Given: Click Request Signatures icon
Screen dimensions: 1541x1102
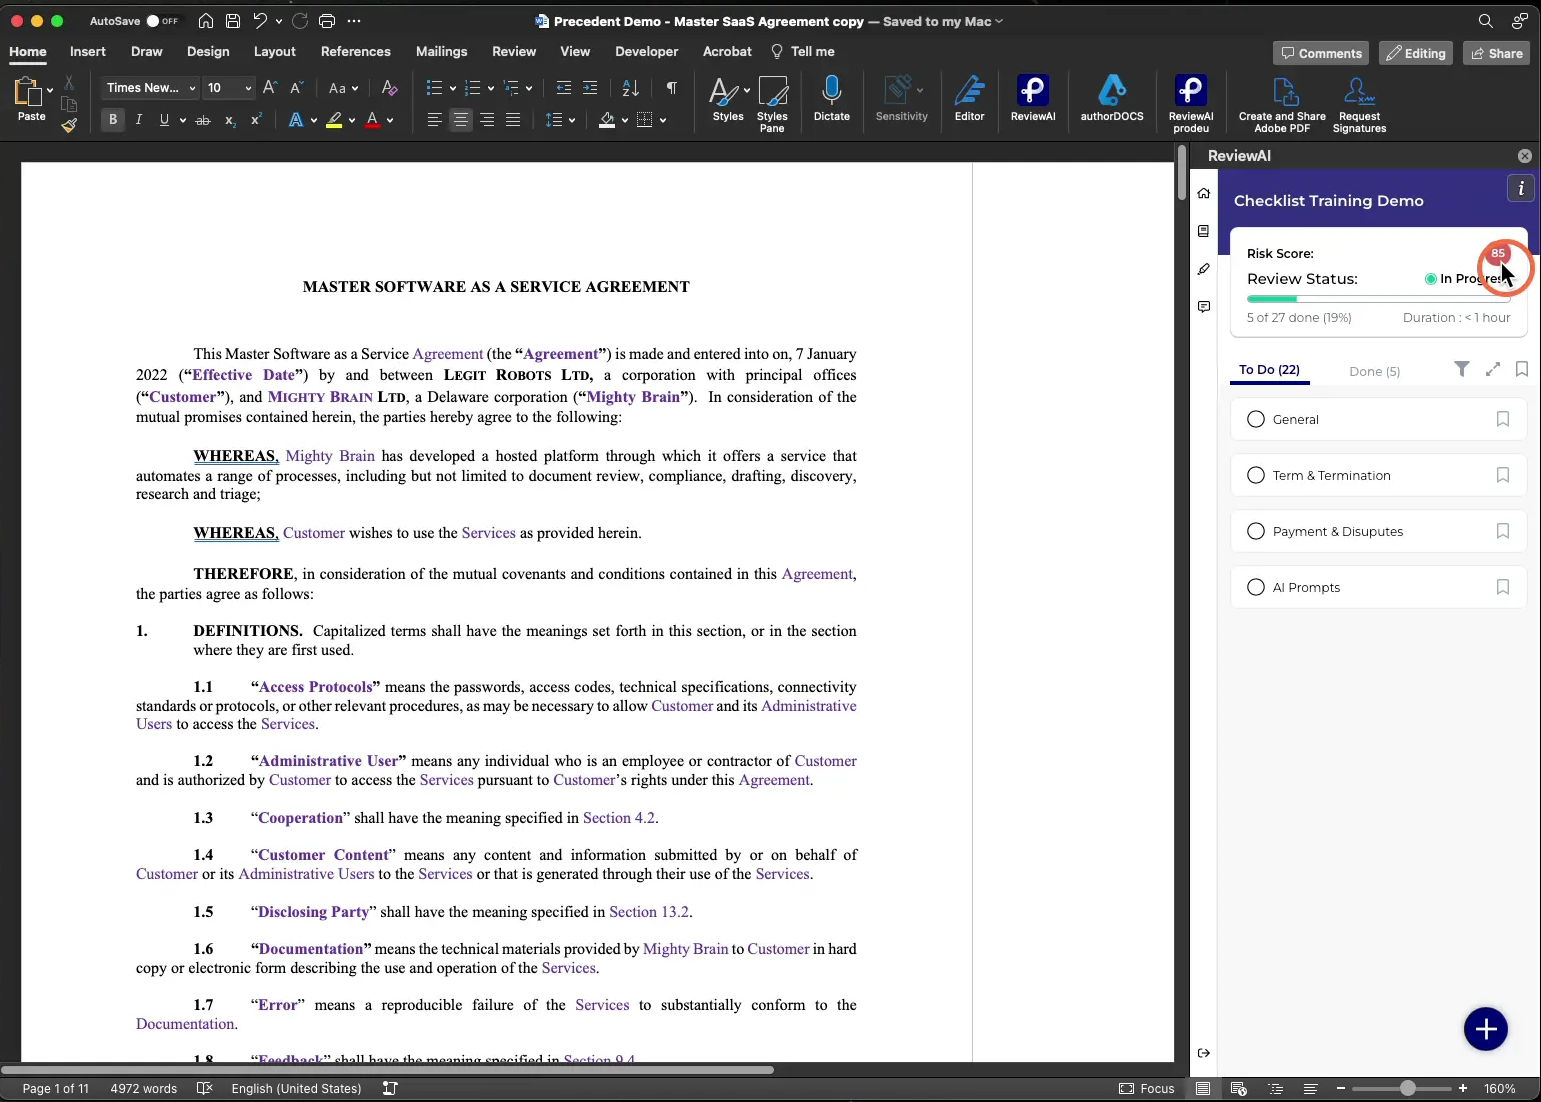Looking at the screenshot, I should pos(1359,104).
